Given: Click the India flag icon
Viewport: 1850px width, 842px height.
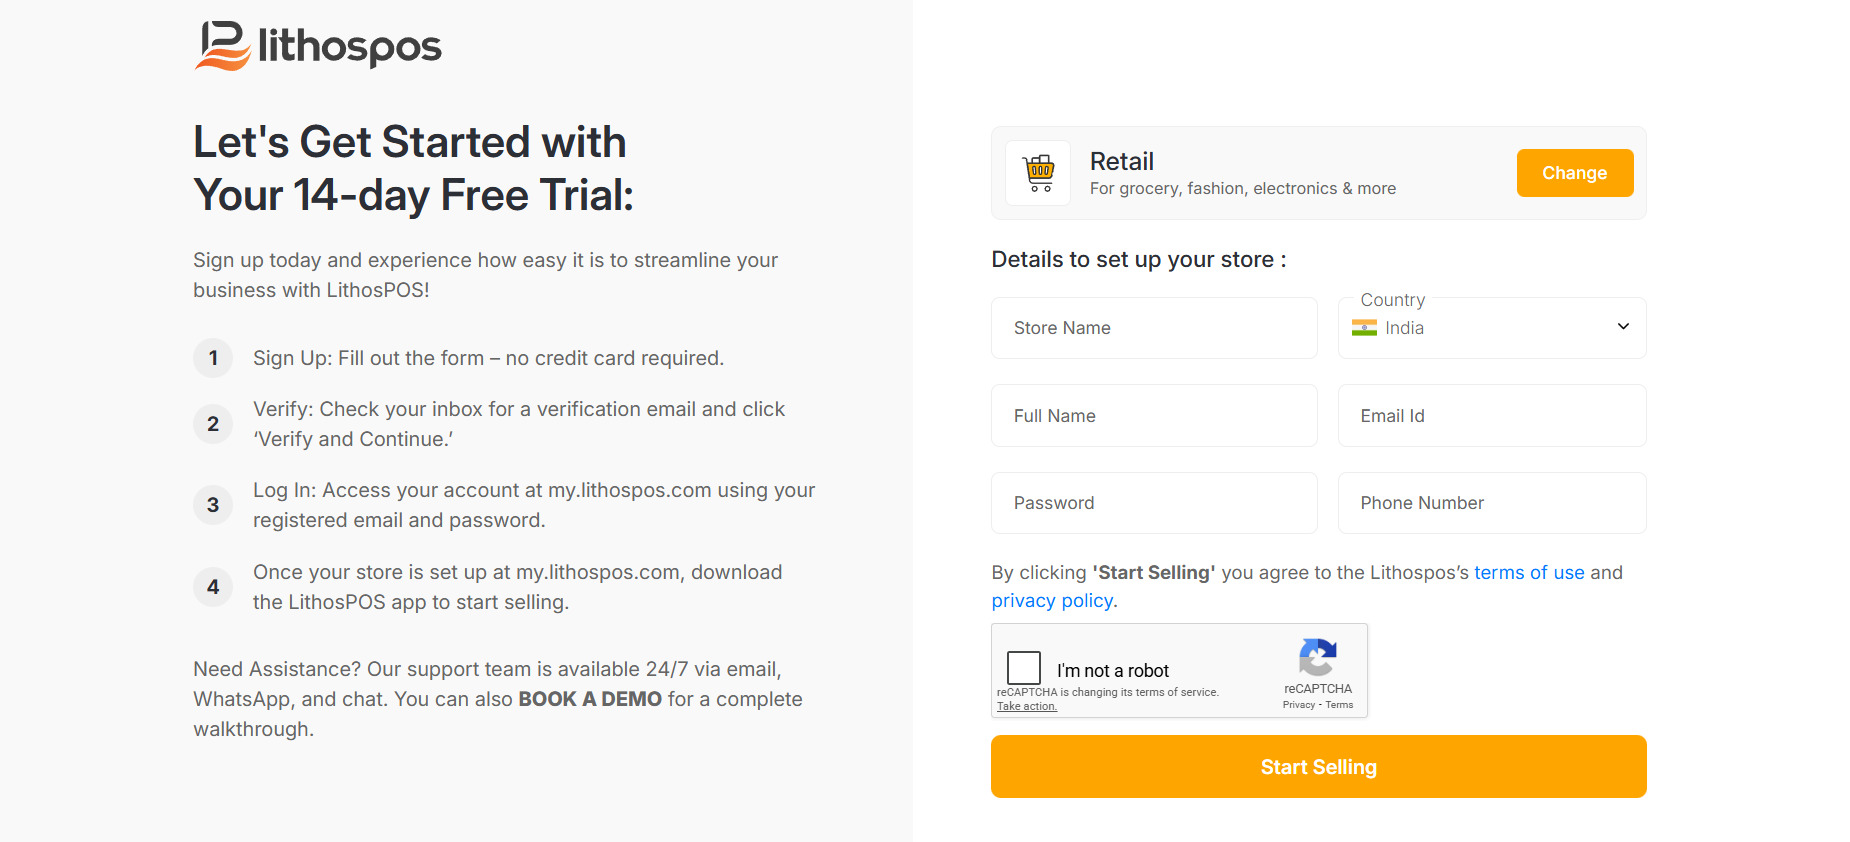Looking at the screenshot, I should tap(1364, 328).
